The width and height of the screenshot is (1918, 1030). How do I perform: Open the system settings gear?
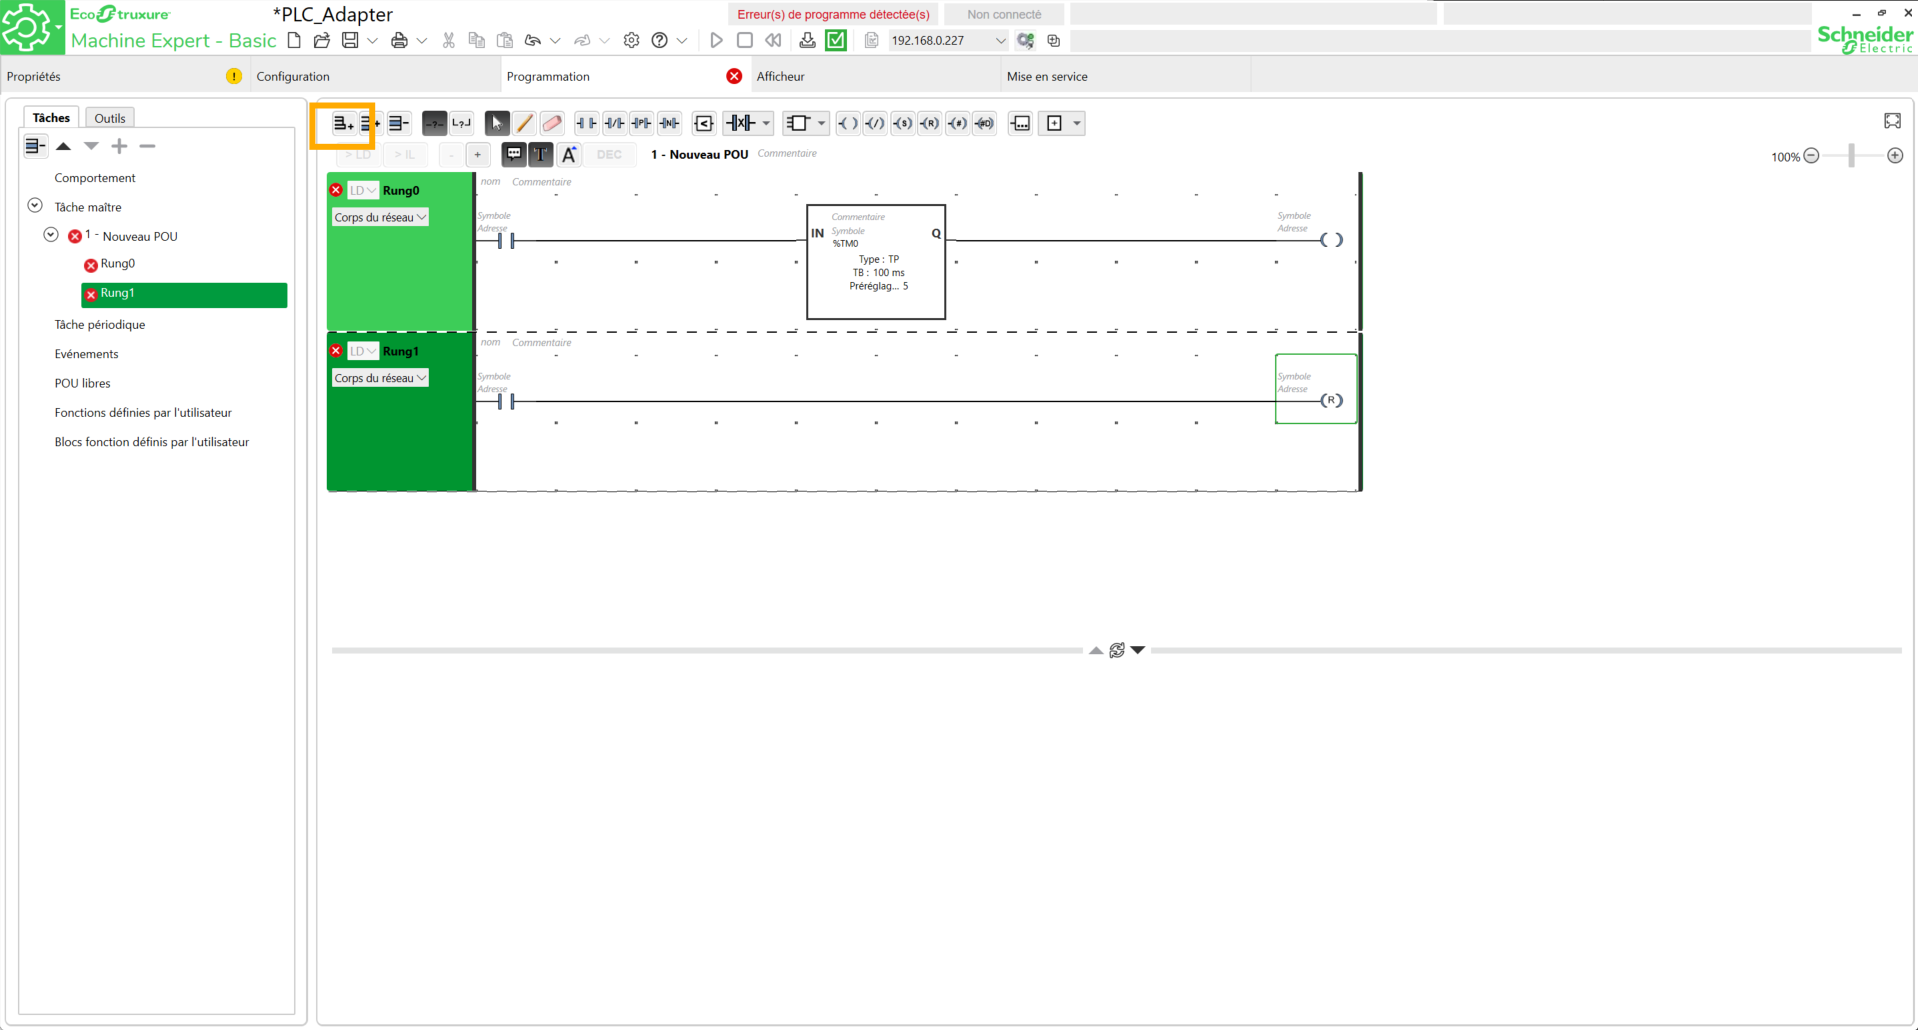point(631,40)
